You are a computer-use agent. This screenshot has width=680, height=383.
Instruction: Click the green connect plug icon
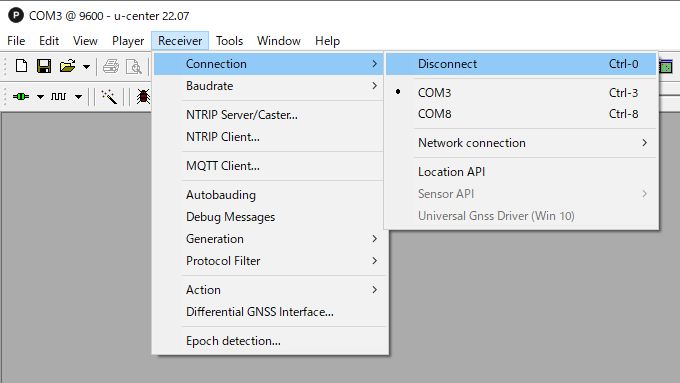point(21,96)
